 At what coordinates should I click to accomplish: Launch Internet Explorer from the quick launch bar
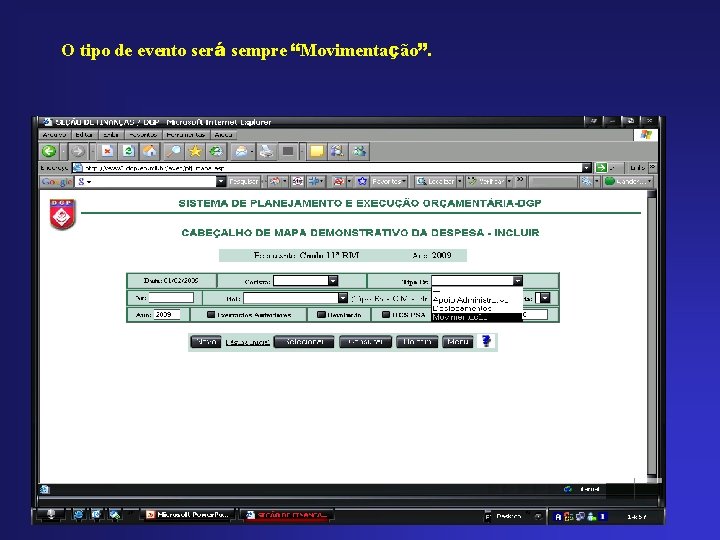(78, 515)
